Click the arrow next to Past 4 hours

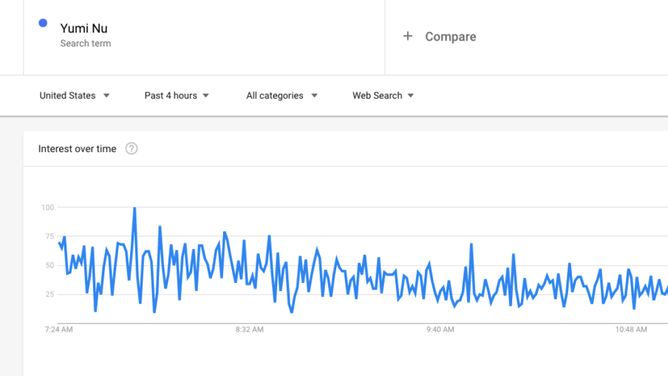click(x=206, y=95)
